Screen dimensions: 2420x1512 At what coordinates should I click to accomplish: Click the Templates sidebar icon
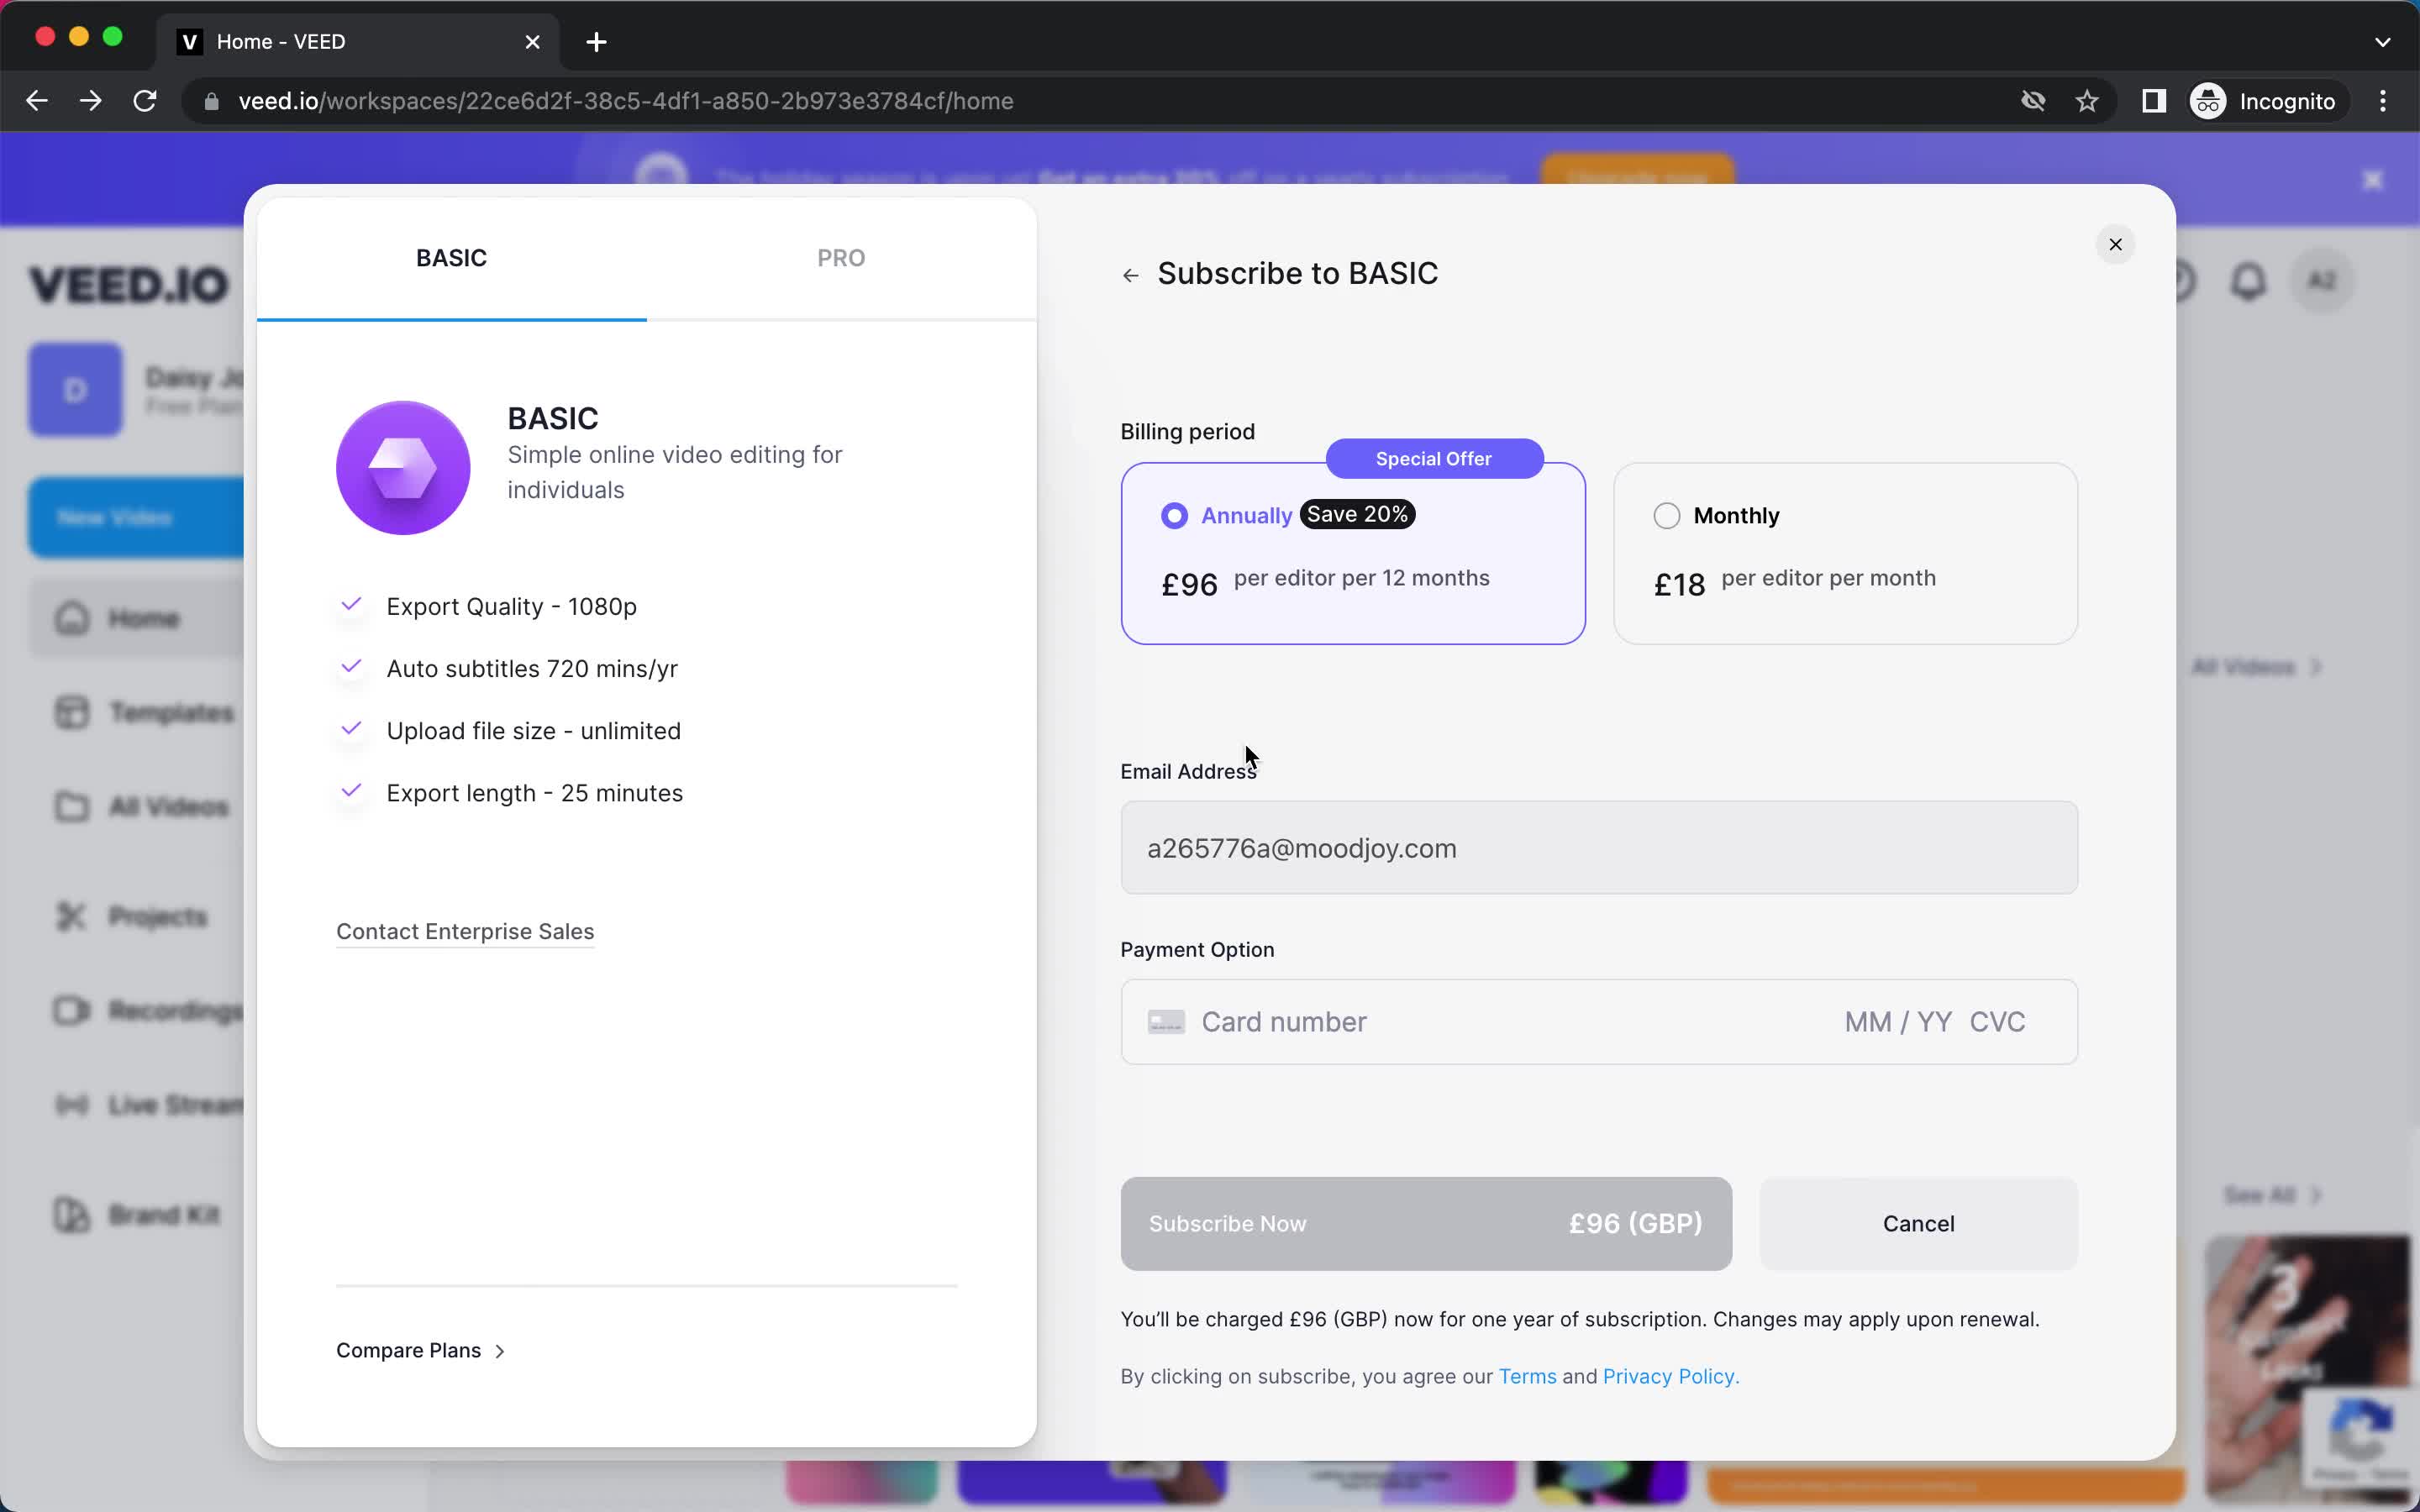point(72,713)
